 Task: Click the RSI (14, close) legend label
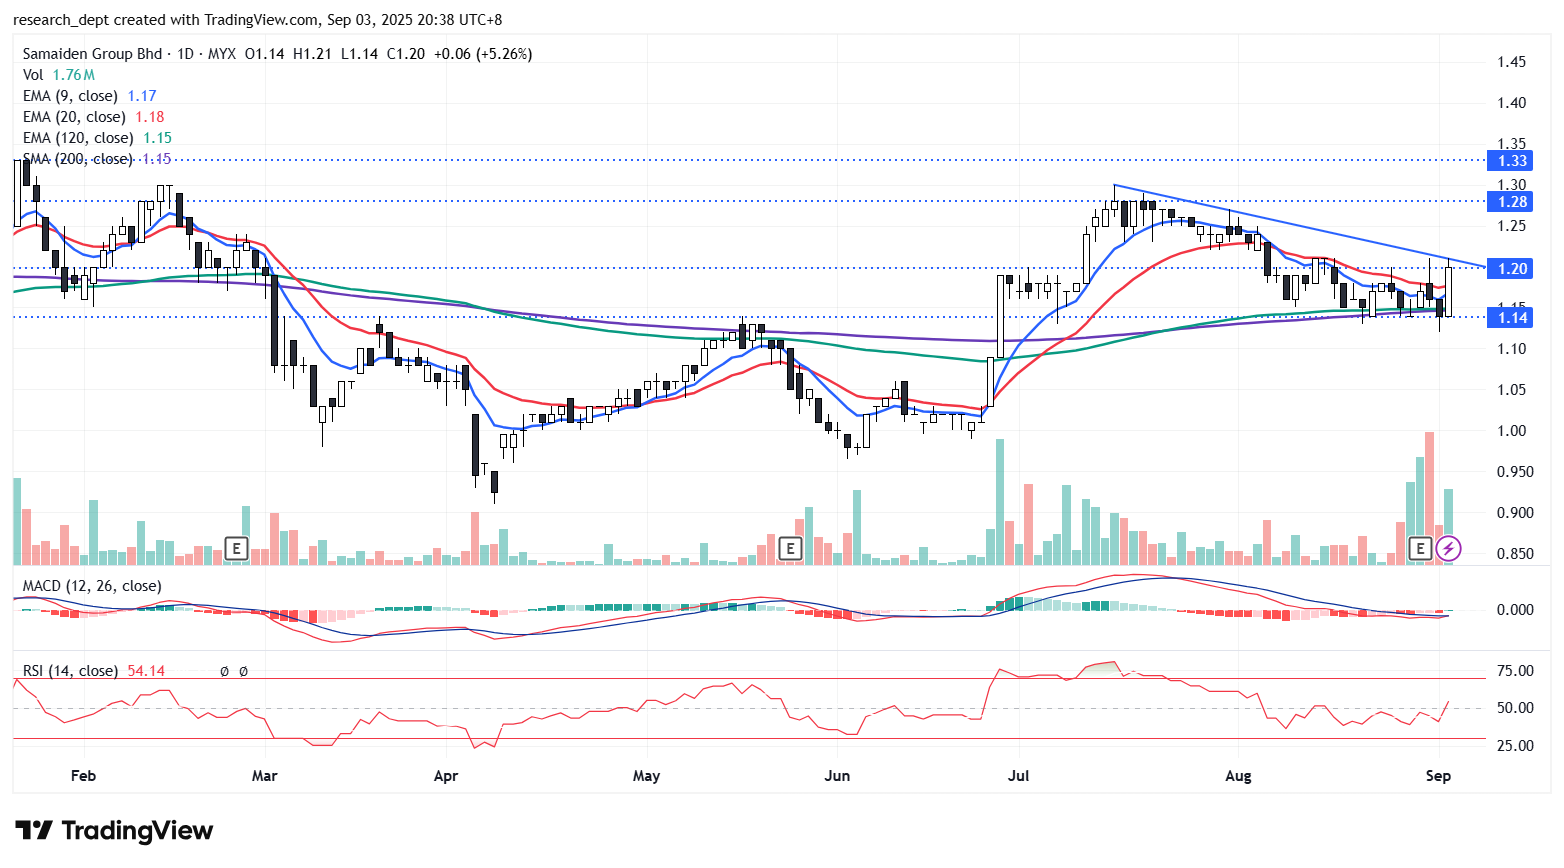point(70,671)
